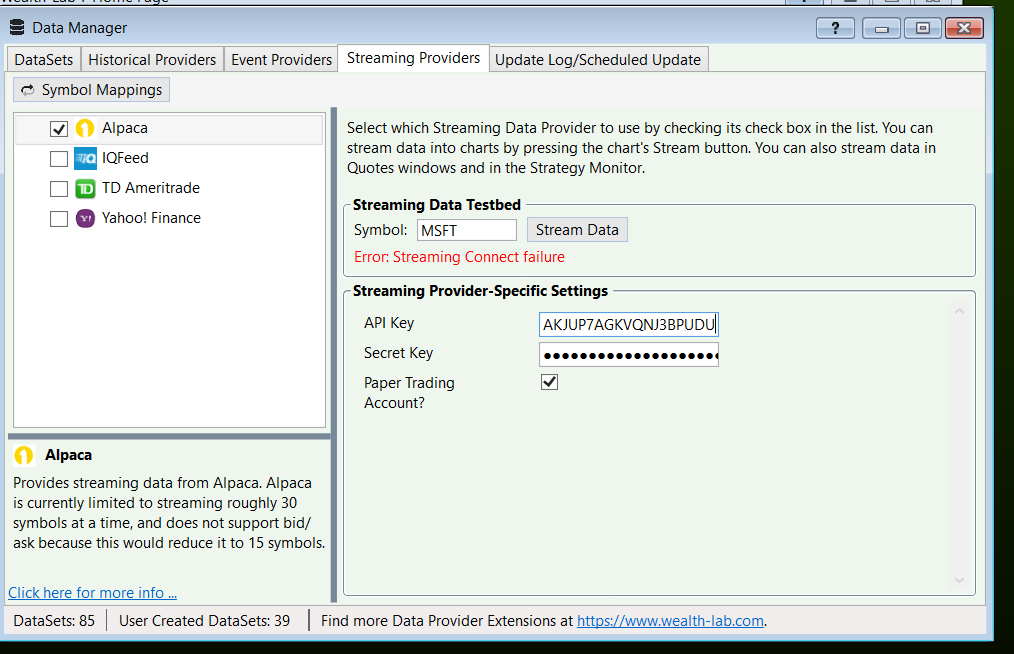The image size is (1014, 654).
Task: Click into the Secret Key field
Action: pos(629,354)
